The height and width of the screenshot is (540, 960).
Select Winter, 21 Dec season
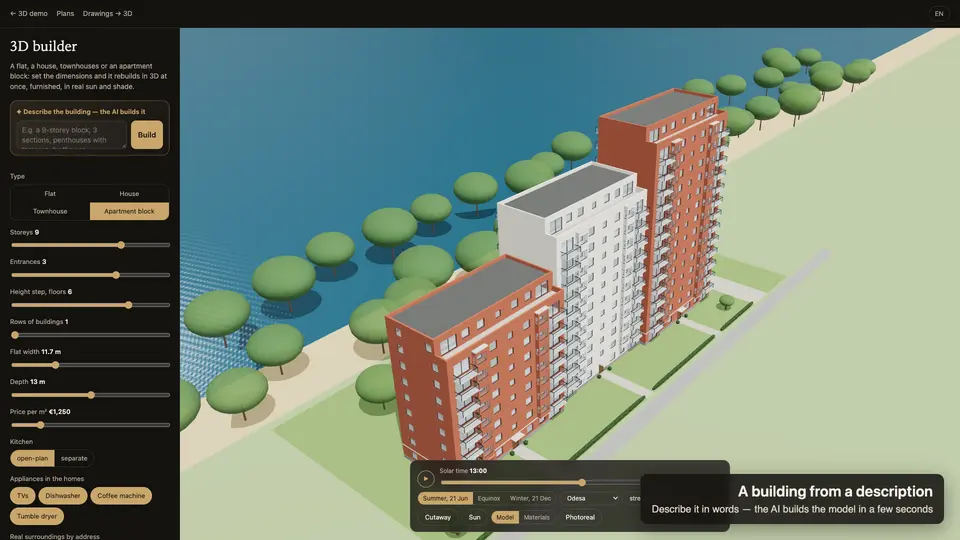[x=530, y=498]
